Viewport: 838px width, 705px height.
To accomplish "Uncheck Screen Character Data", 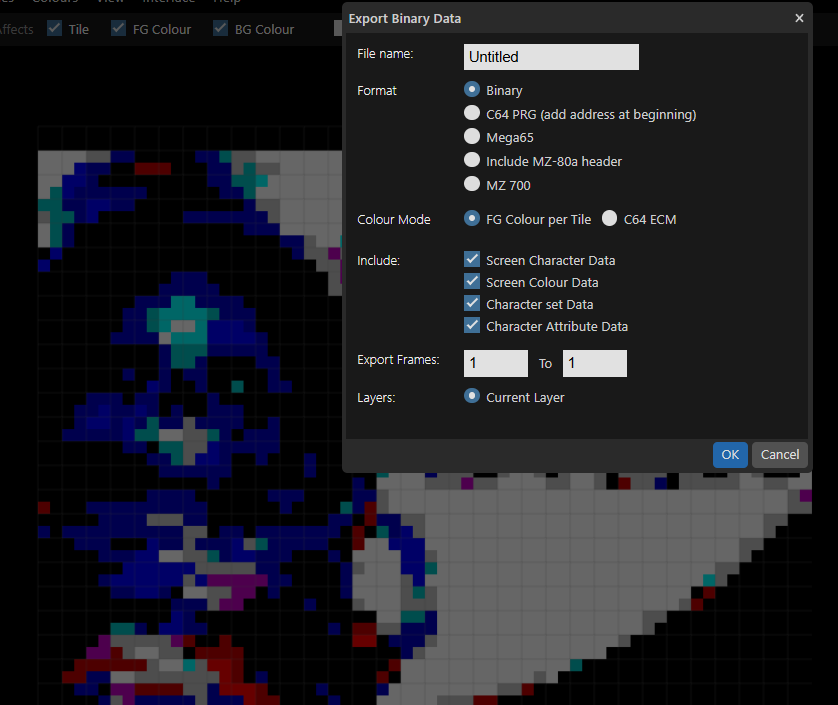I will click(472, 259).
